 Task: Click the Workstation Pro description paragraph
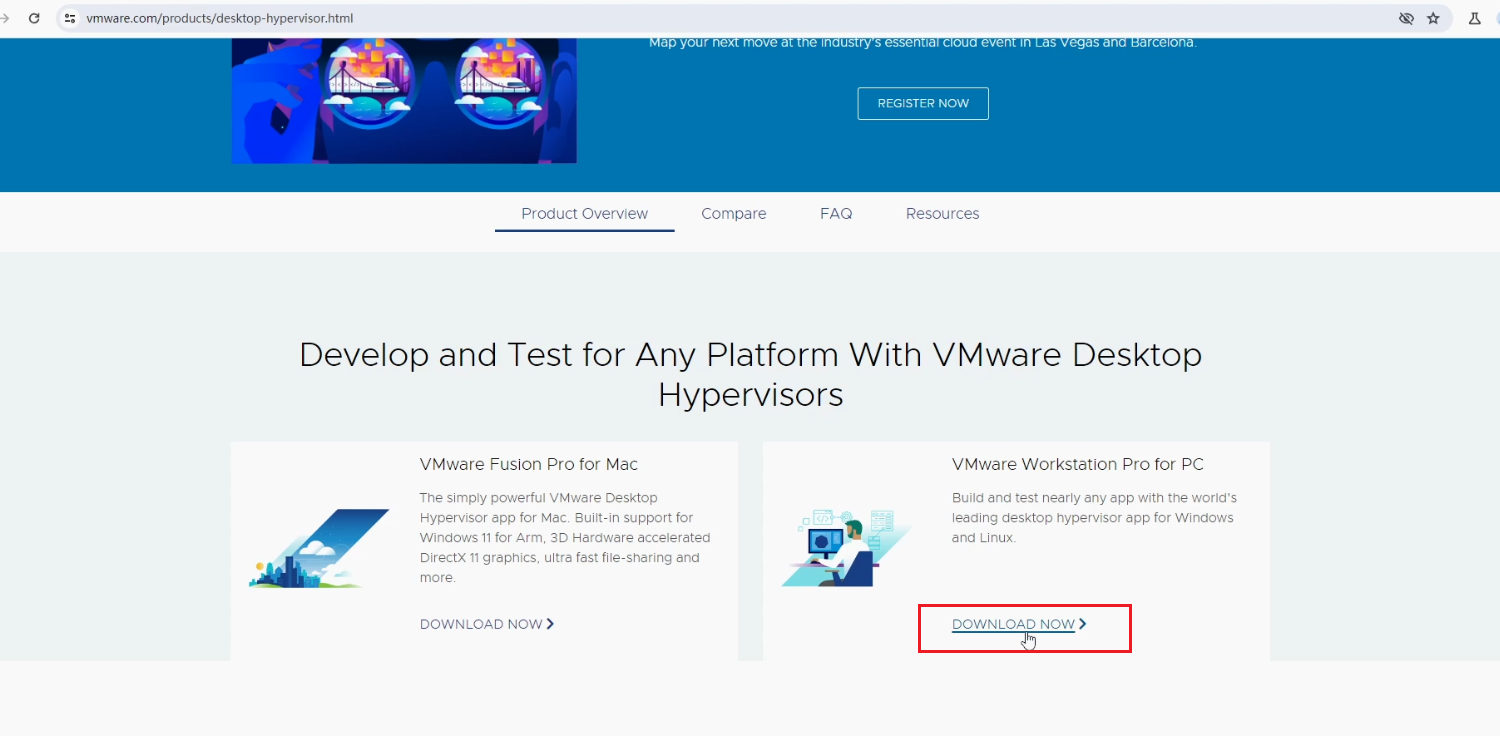point(1095,518)
